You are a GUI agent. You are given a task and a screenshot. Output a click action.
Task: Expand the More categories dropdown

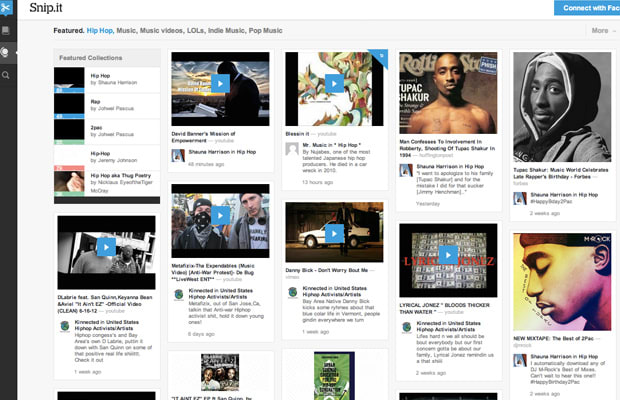click(603, 30)
